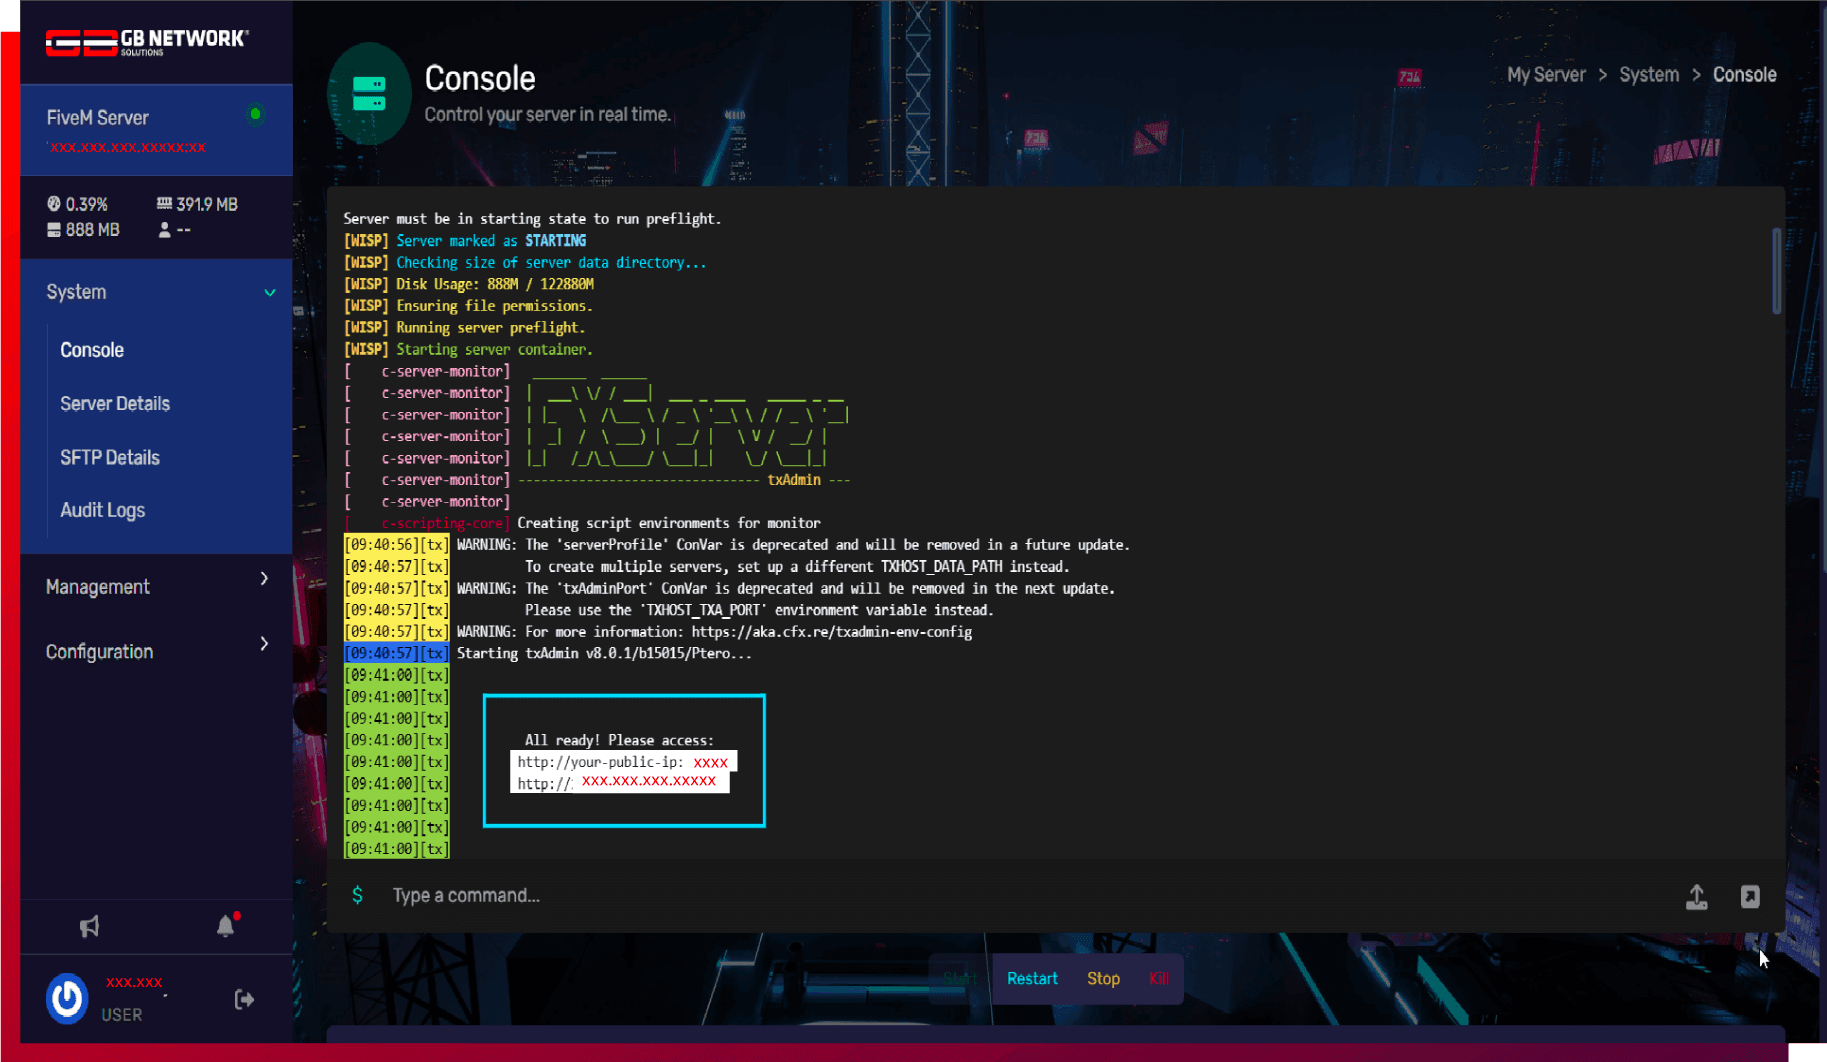The image size is (1827, 1062).
Task: Kill the server process
Action: click(x=1158, y=979)
